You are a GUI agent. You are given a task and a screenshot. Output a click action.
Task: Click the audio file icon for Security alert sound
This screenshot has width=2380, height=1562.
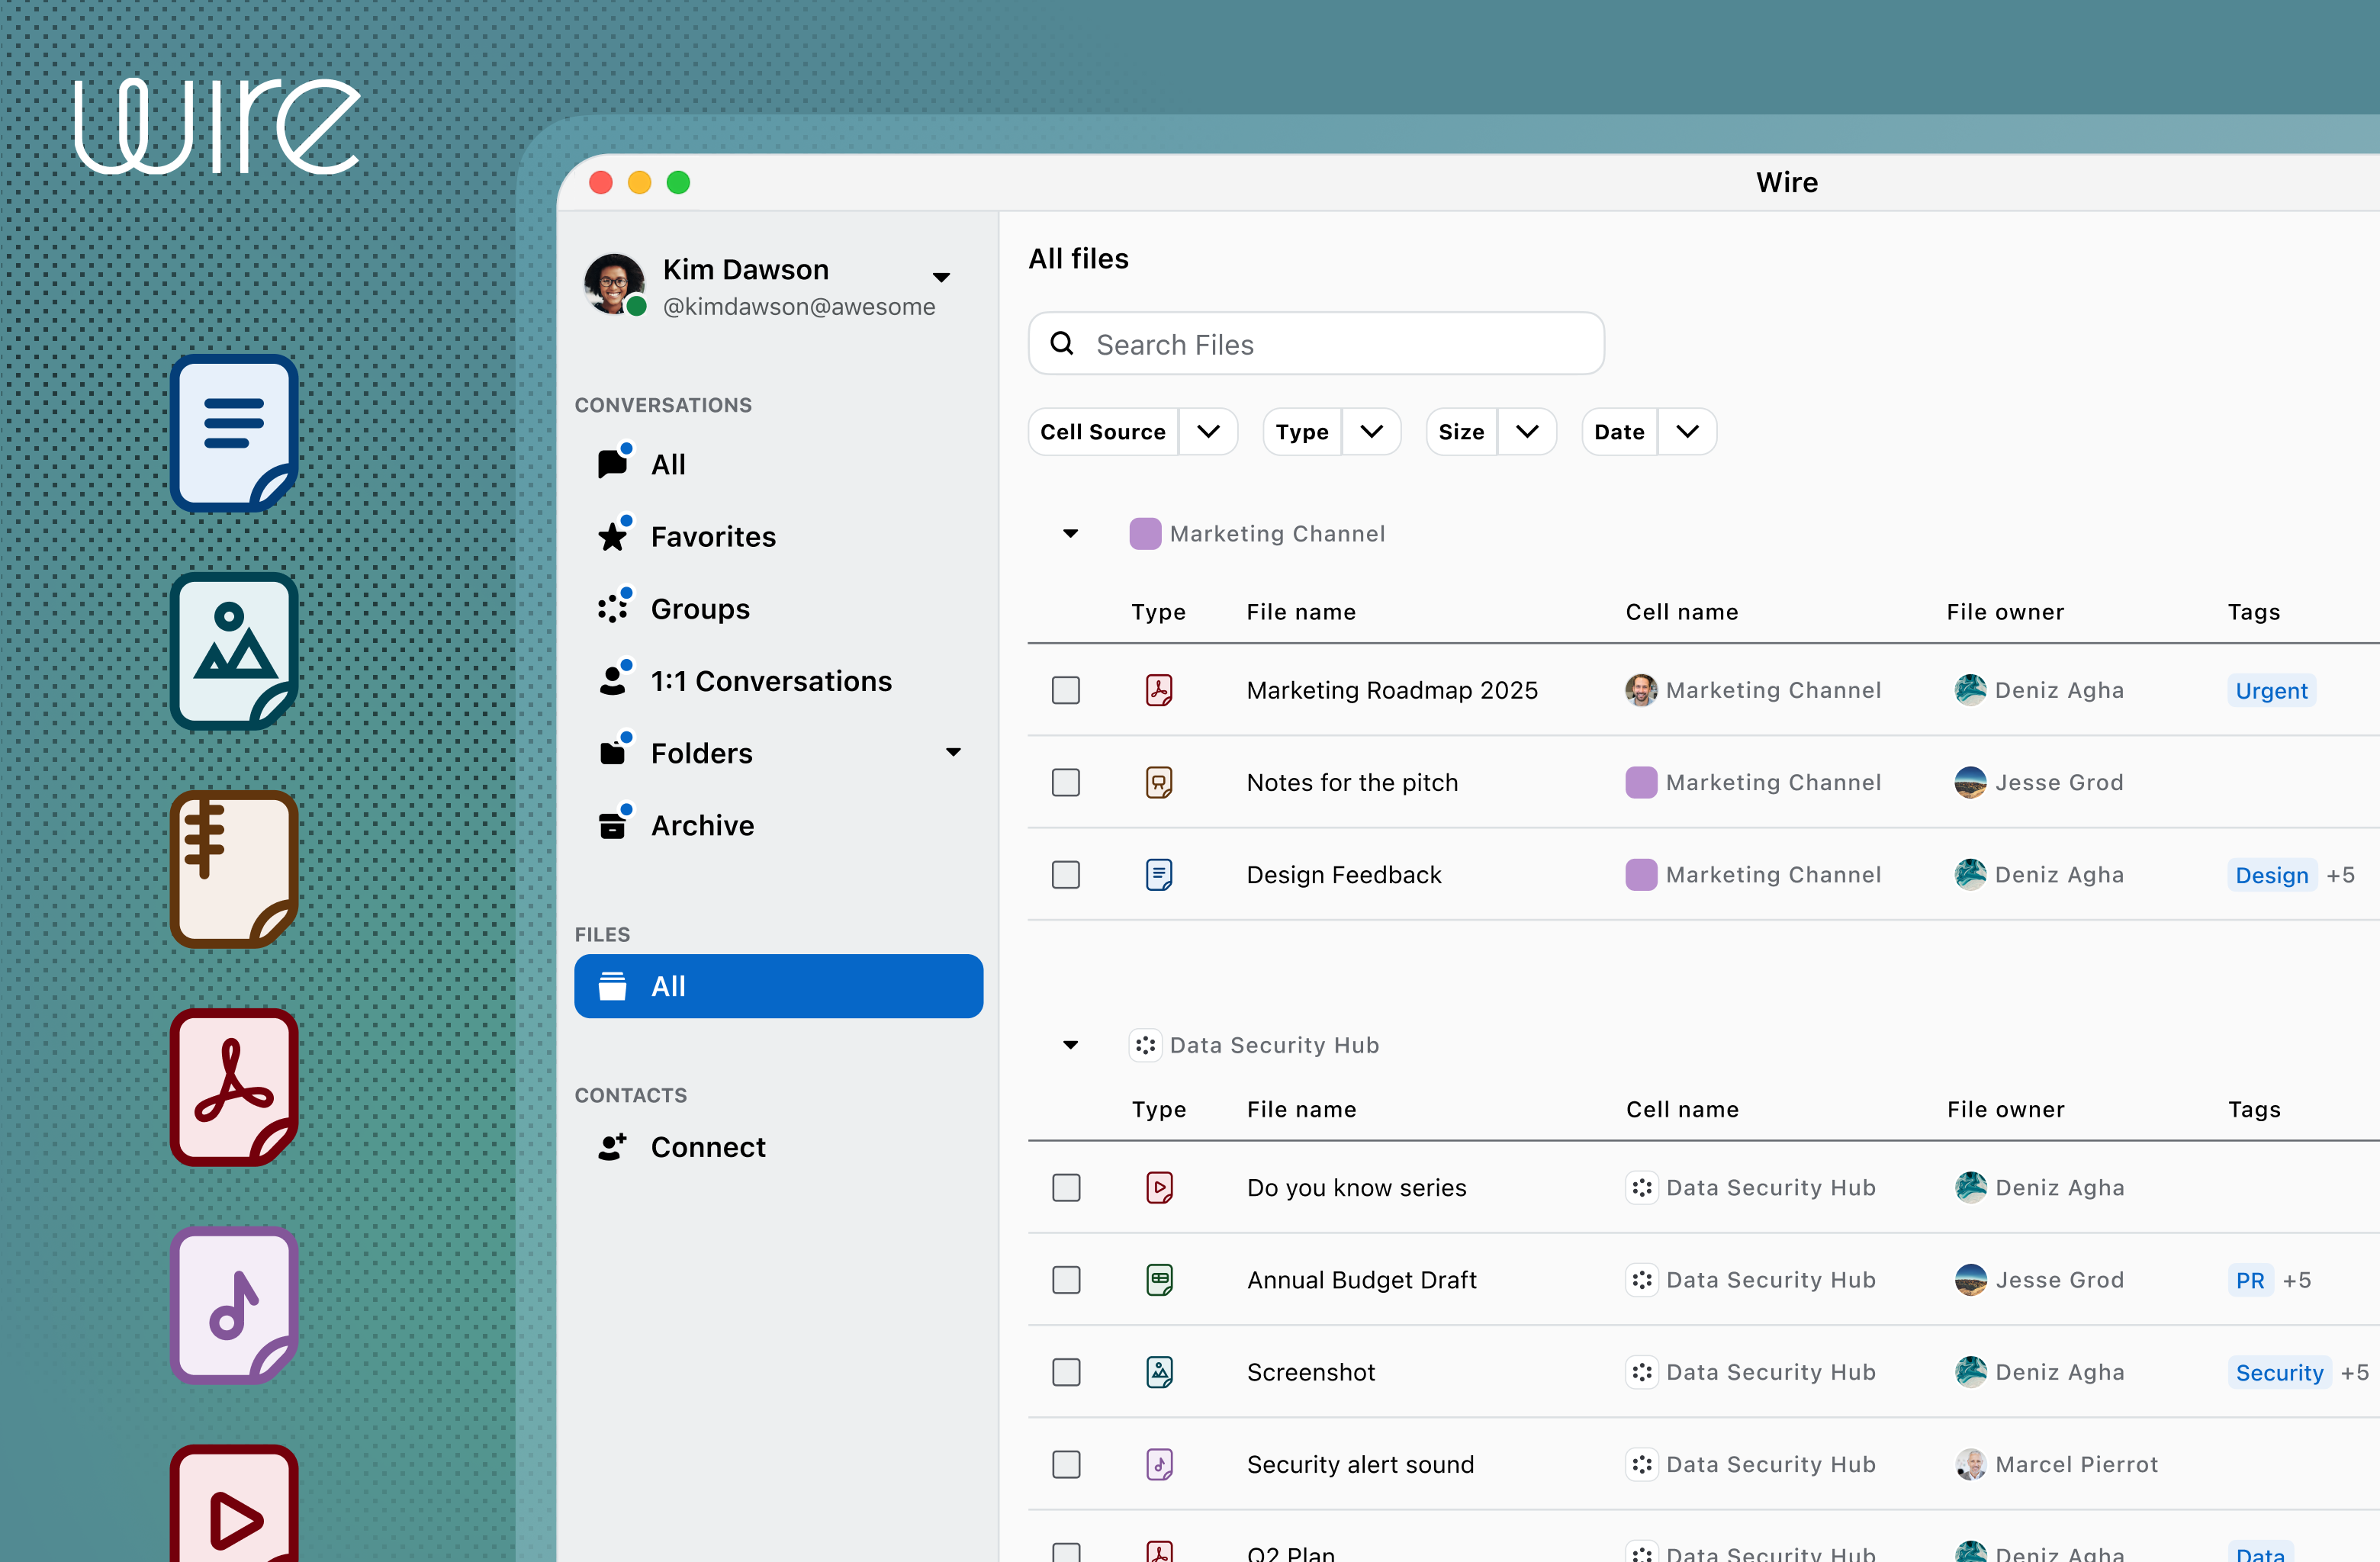tap(1158, 1464)
